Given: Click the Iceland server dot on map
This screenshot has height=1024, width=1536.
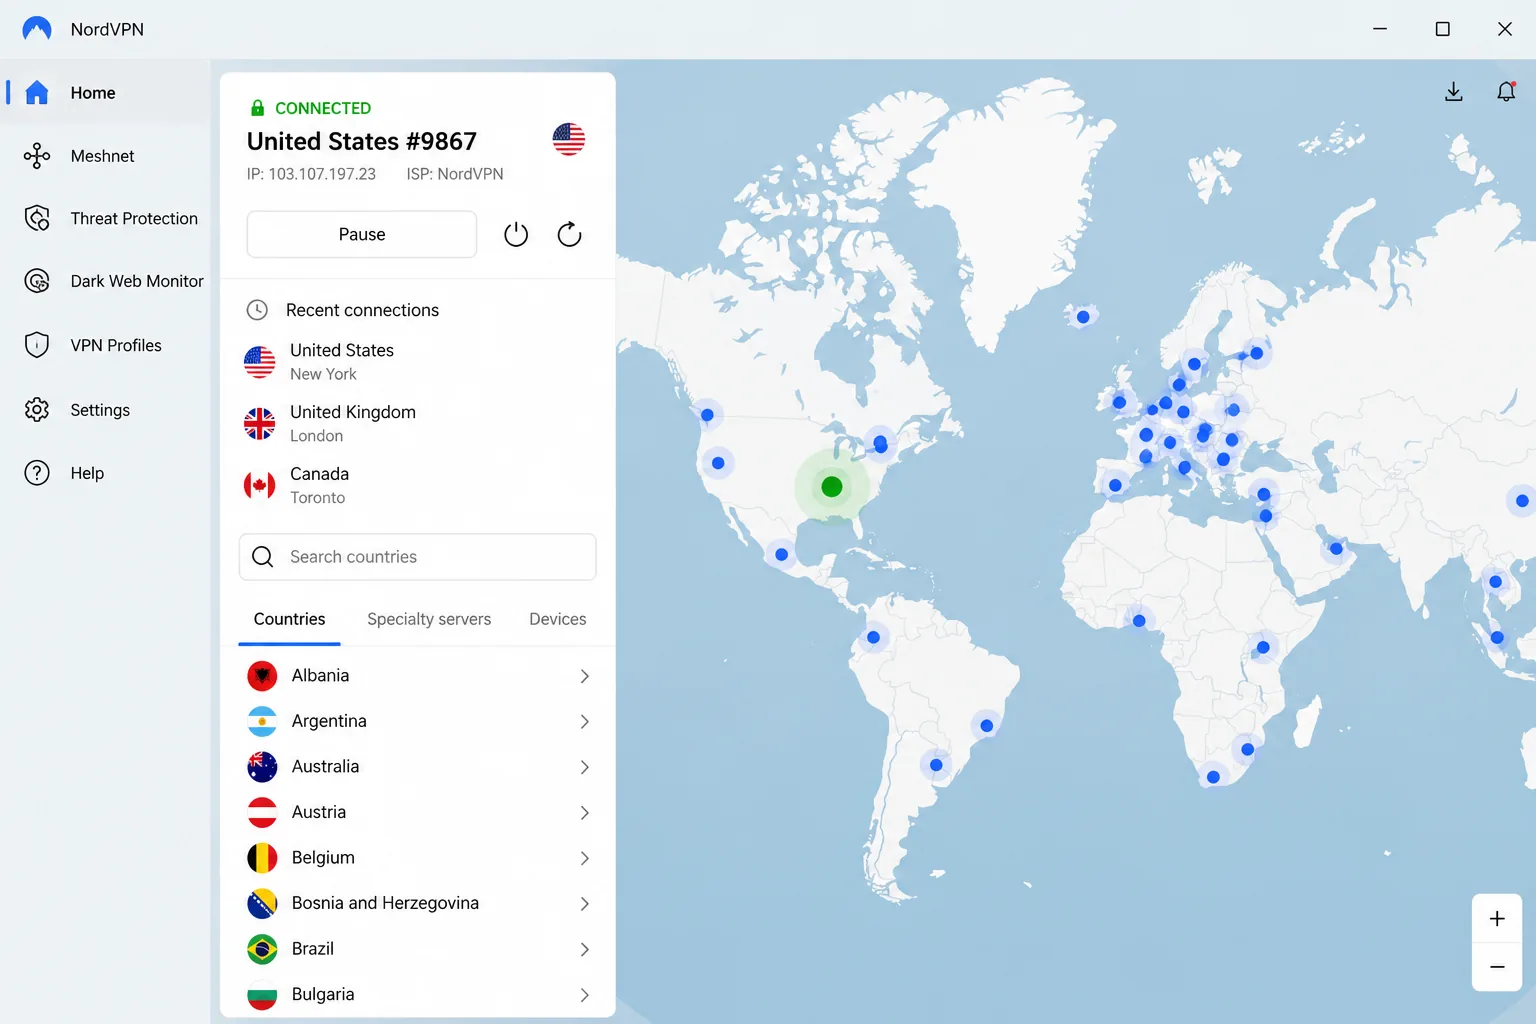Looking at the screenshot, I should click(x=1083, y=317).
